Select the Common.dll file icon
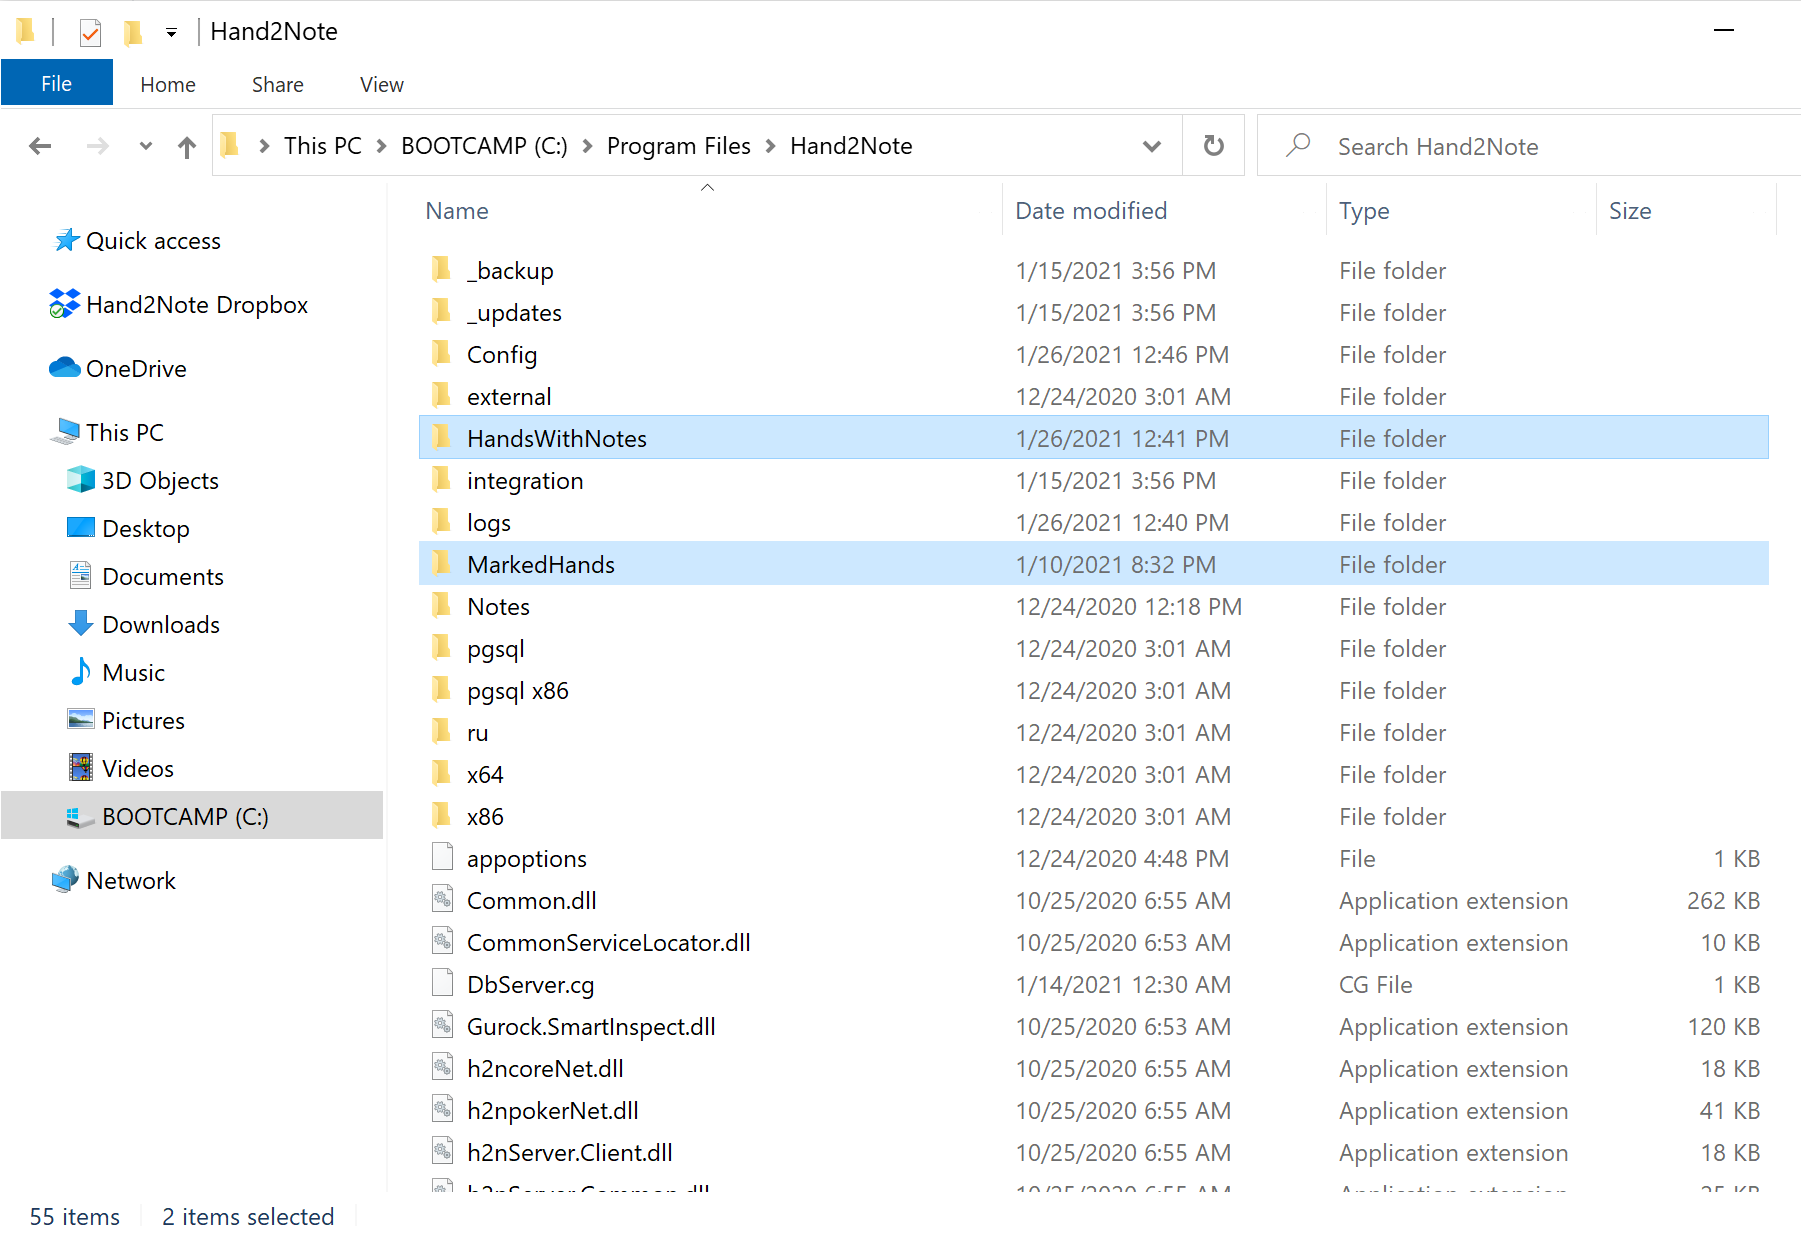The width and height of the screenshot is (1801, 1239). pos(442,899)
